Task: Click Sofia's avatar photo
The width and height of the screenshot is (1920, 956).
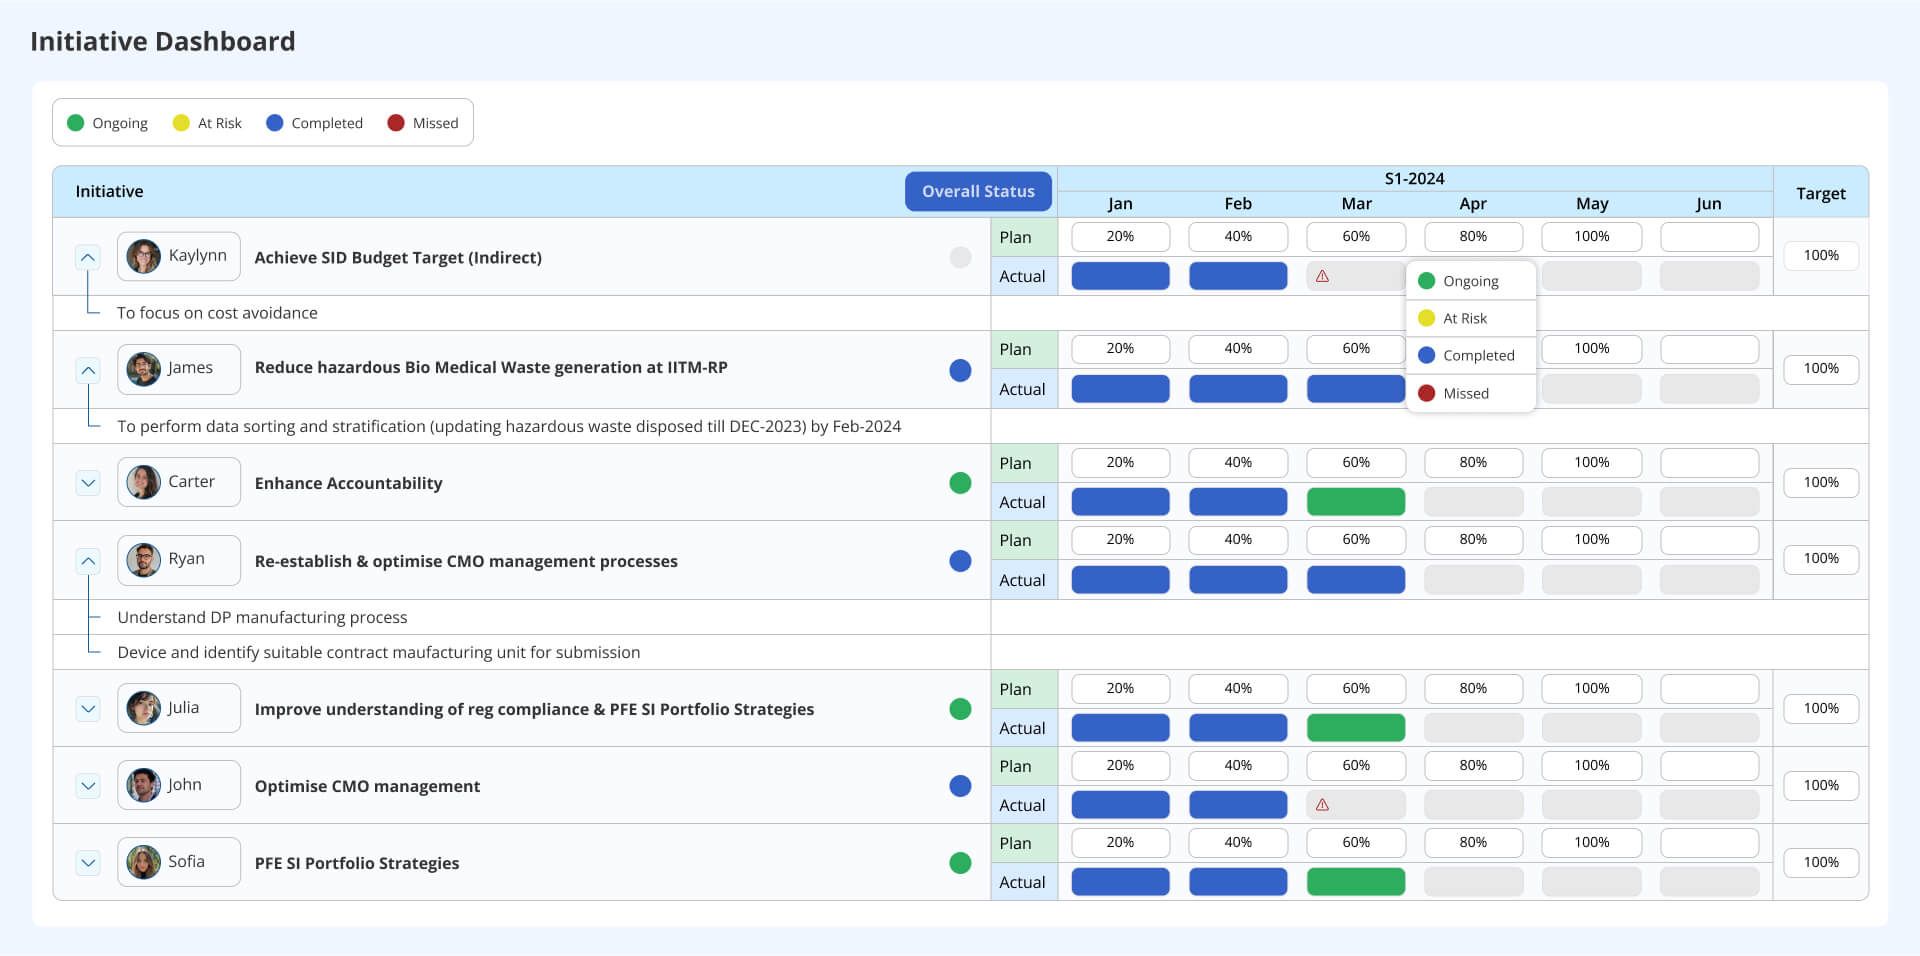Action: tap(143, 861)
